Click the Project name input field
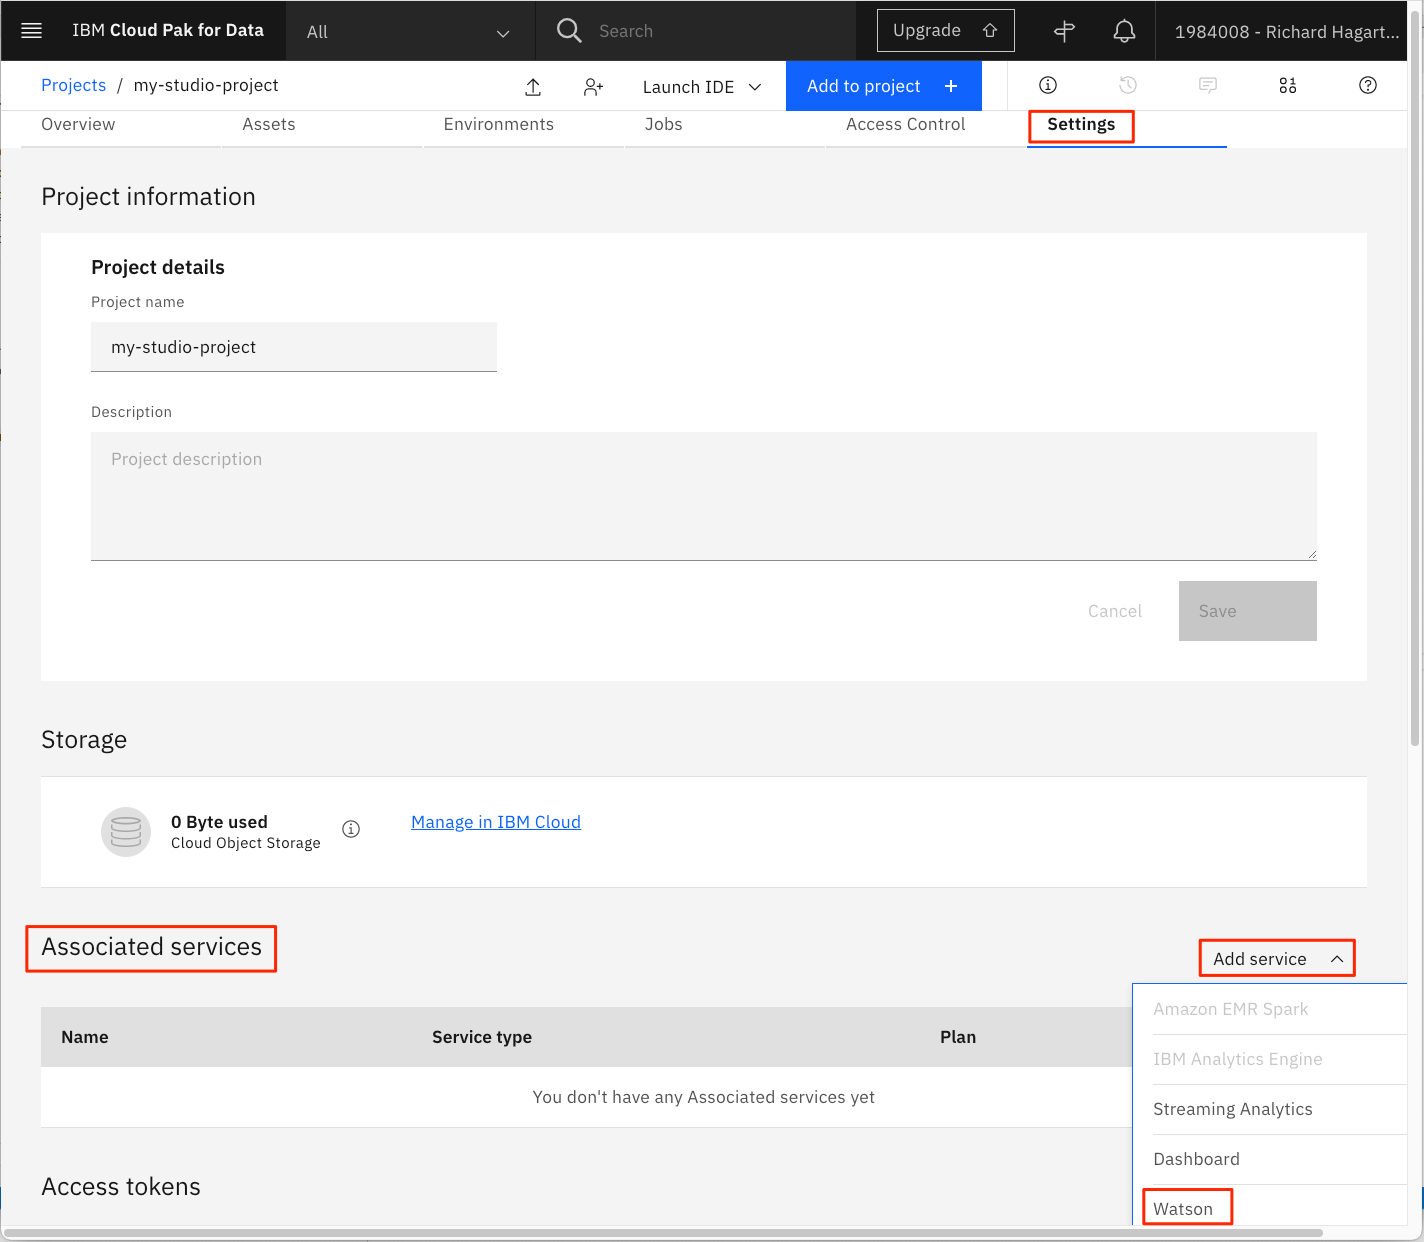This screenshot has width=1424, height=1242. pos(294,347)
